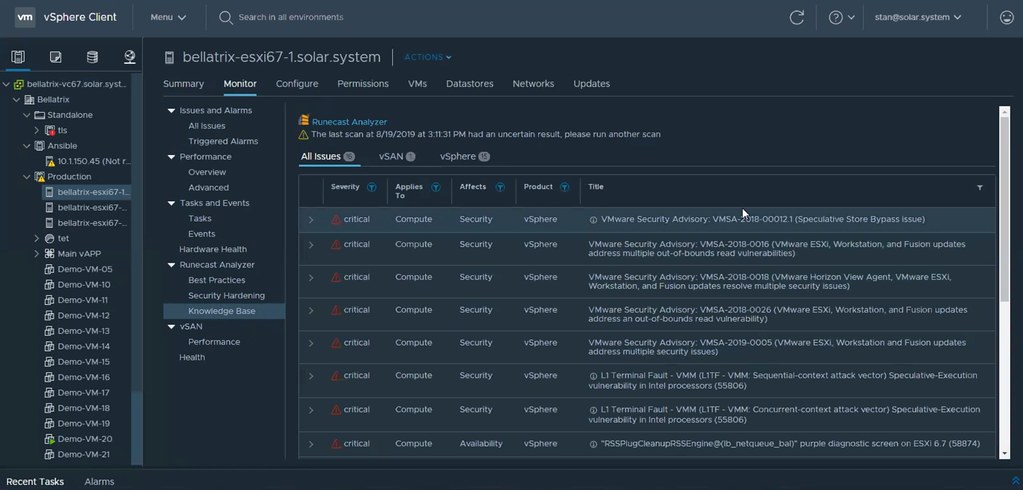Open the Menu dropdown
1023x490 pixels.
[168, 18]
